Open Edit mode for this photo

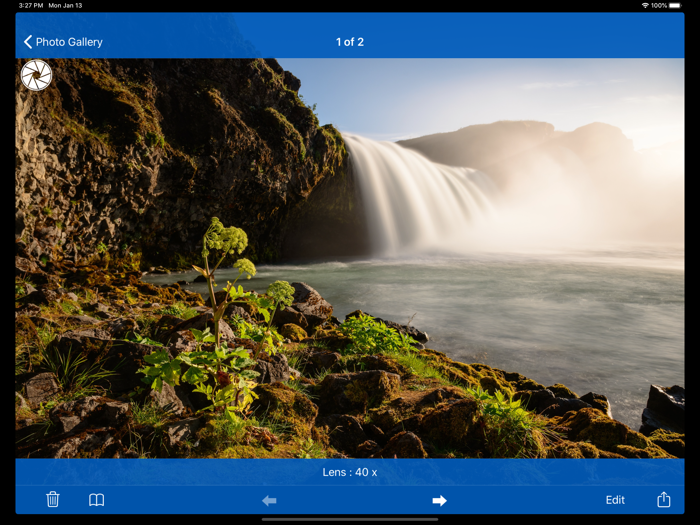(615, 500)
